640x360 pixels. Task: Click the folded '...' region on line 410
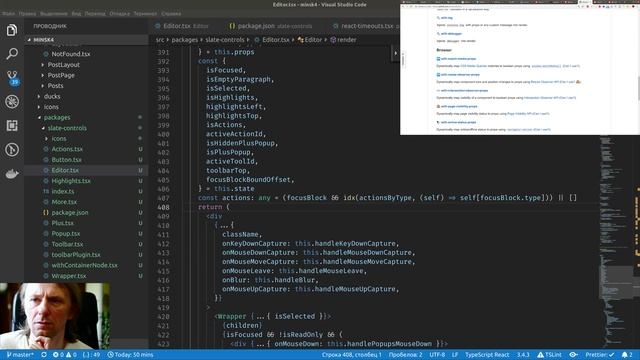pos(224,225)
